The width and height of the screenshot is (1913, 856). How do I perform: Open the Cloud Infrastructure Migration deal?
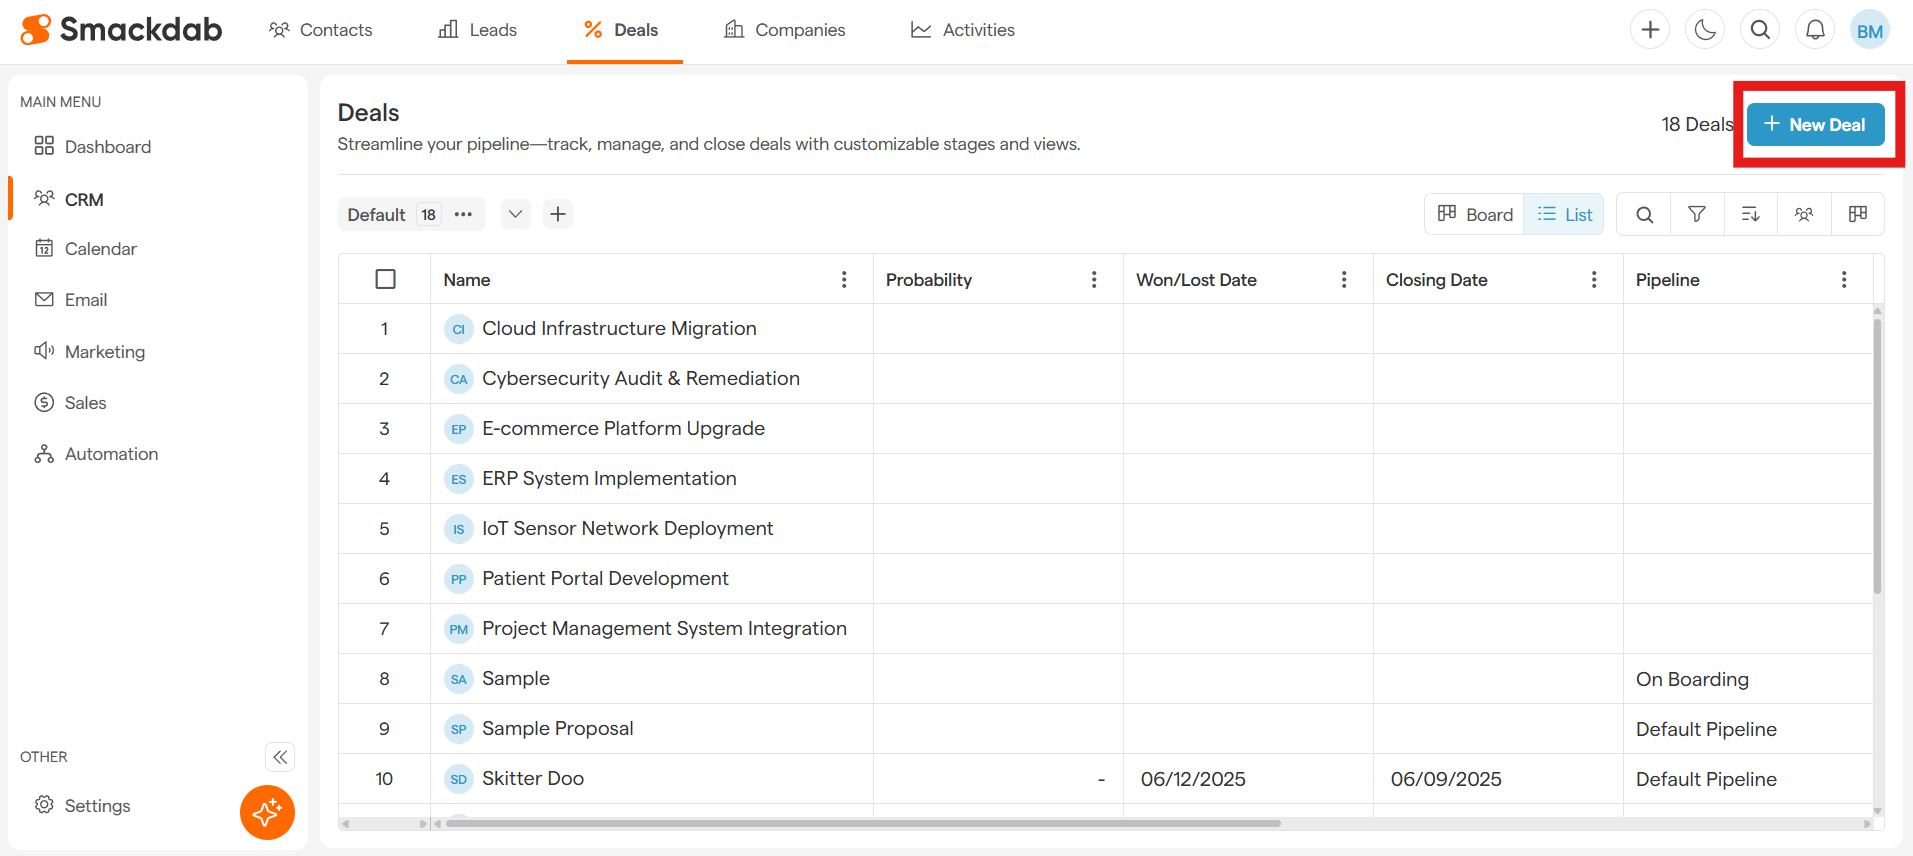619,328
